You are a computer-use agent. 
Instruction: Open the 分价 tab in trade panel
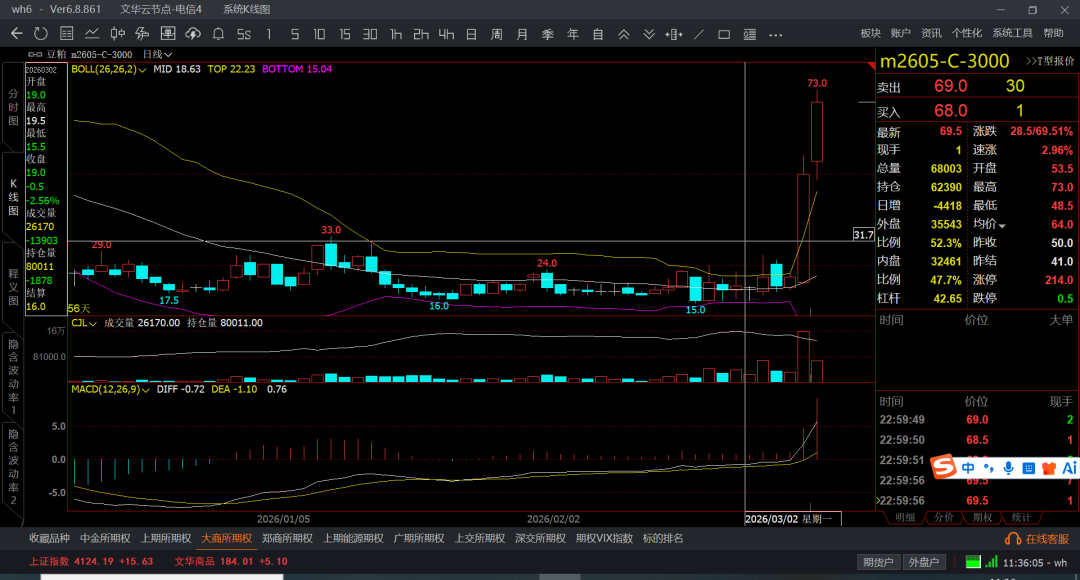click(943, 517)
